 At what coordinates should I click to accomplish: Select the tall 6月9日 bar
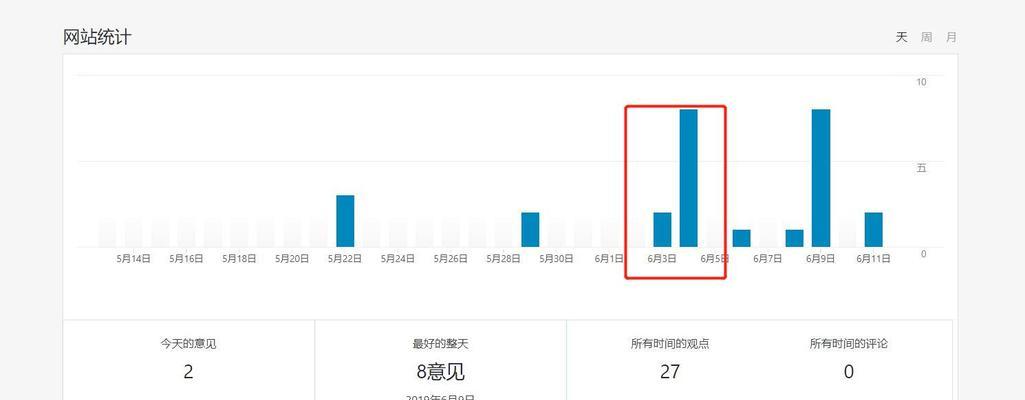[820, 178]
